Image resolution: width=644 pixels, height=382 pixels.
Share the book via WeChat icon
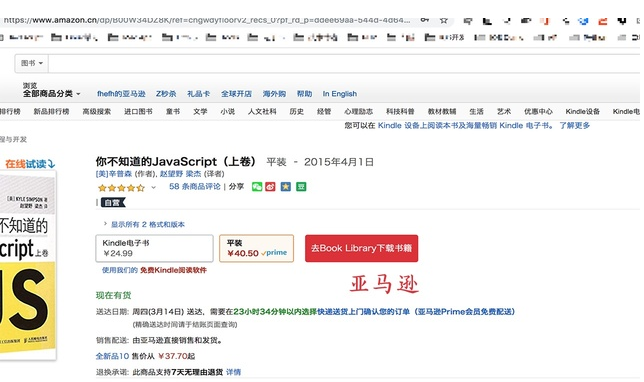click(x=257, y=187)
